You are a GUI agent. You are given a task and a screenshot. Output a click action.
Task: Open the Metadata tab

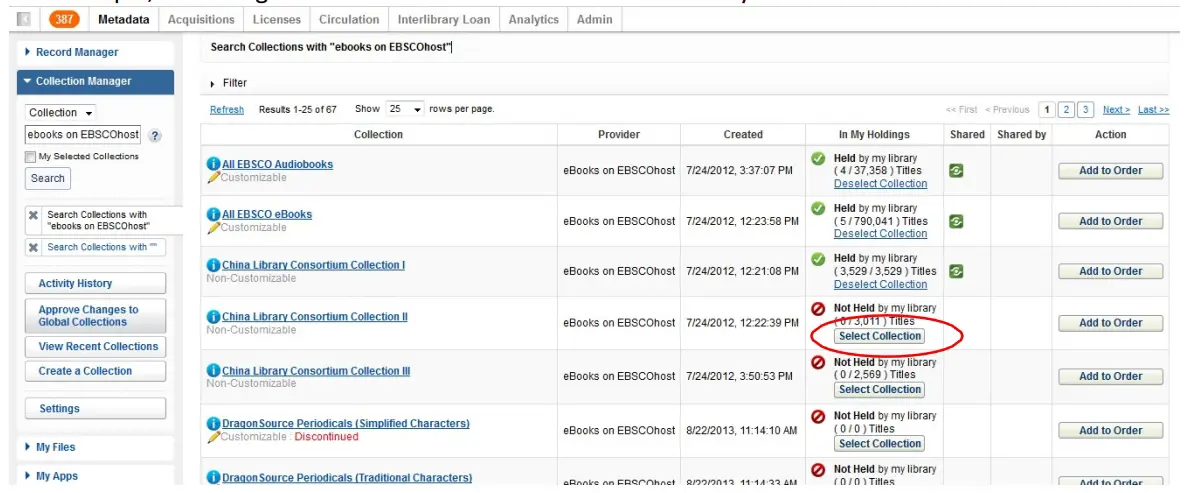124,20
